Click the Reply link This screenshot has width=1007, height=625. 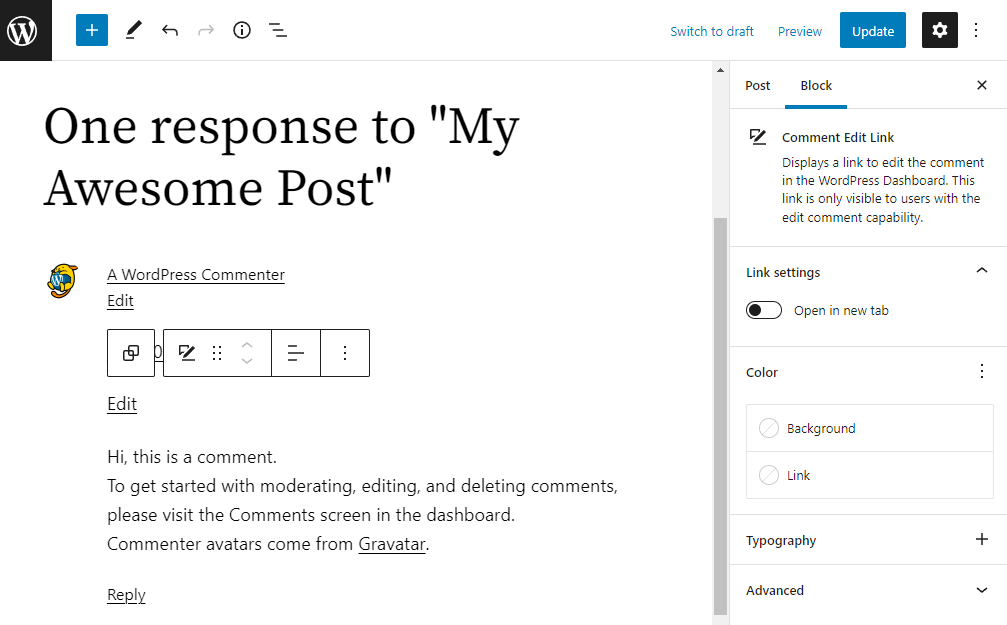[x=127, y=595]
